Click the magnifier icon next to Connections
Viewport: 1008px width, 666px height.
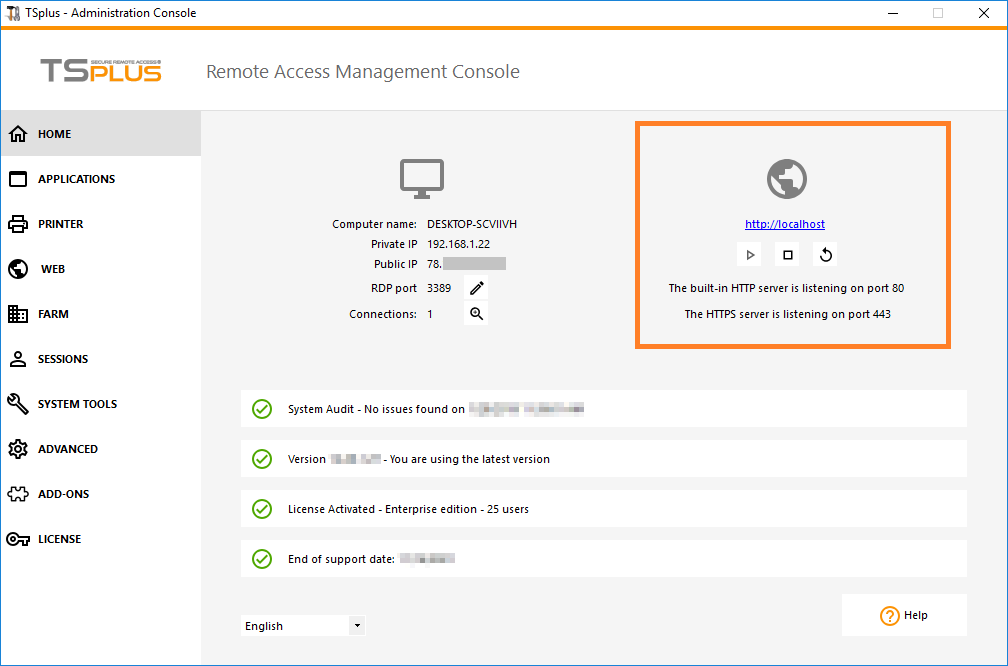pyautogui.click(x=477, y=314)
